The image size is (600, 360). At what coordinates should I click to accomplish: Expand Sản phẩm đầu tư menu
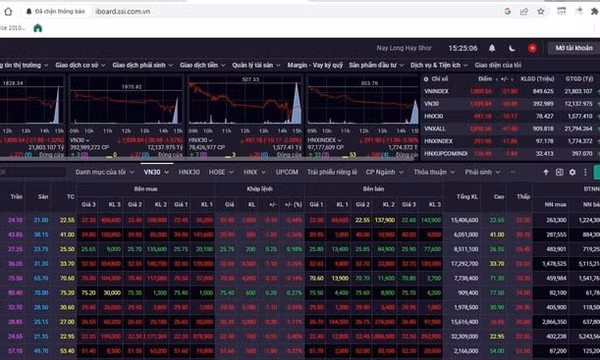[x=376, y=65]
